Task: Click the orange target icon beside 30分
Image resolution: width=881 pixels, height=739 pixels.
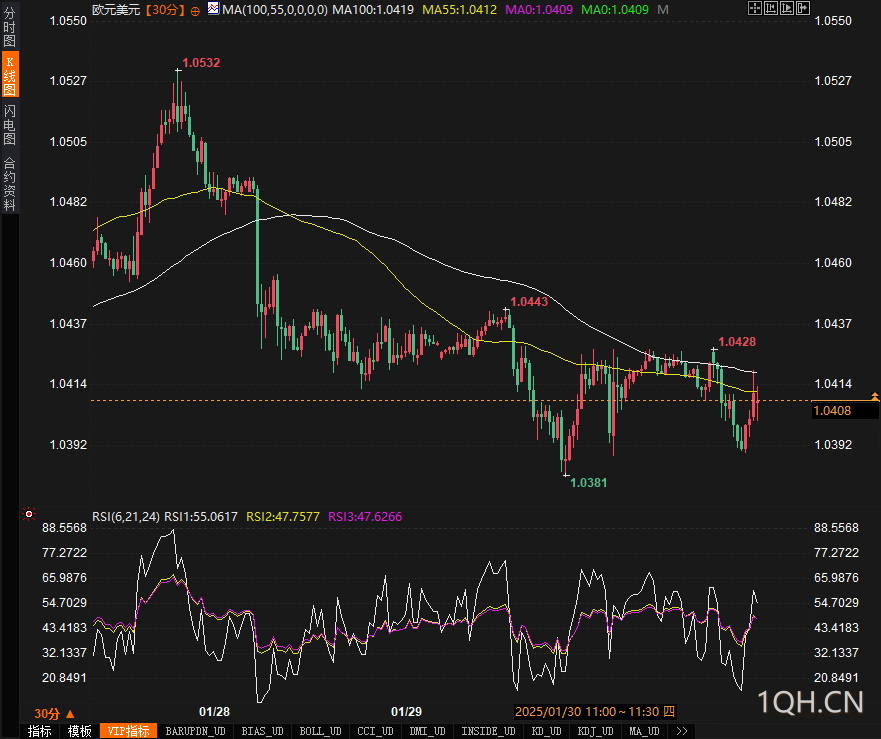Action: point(195,11)
